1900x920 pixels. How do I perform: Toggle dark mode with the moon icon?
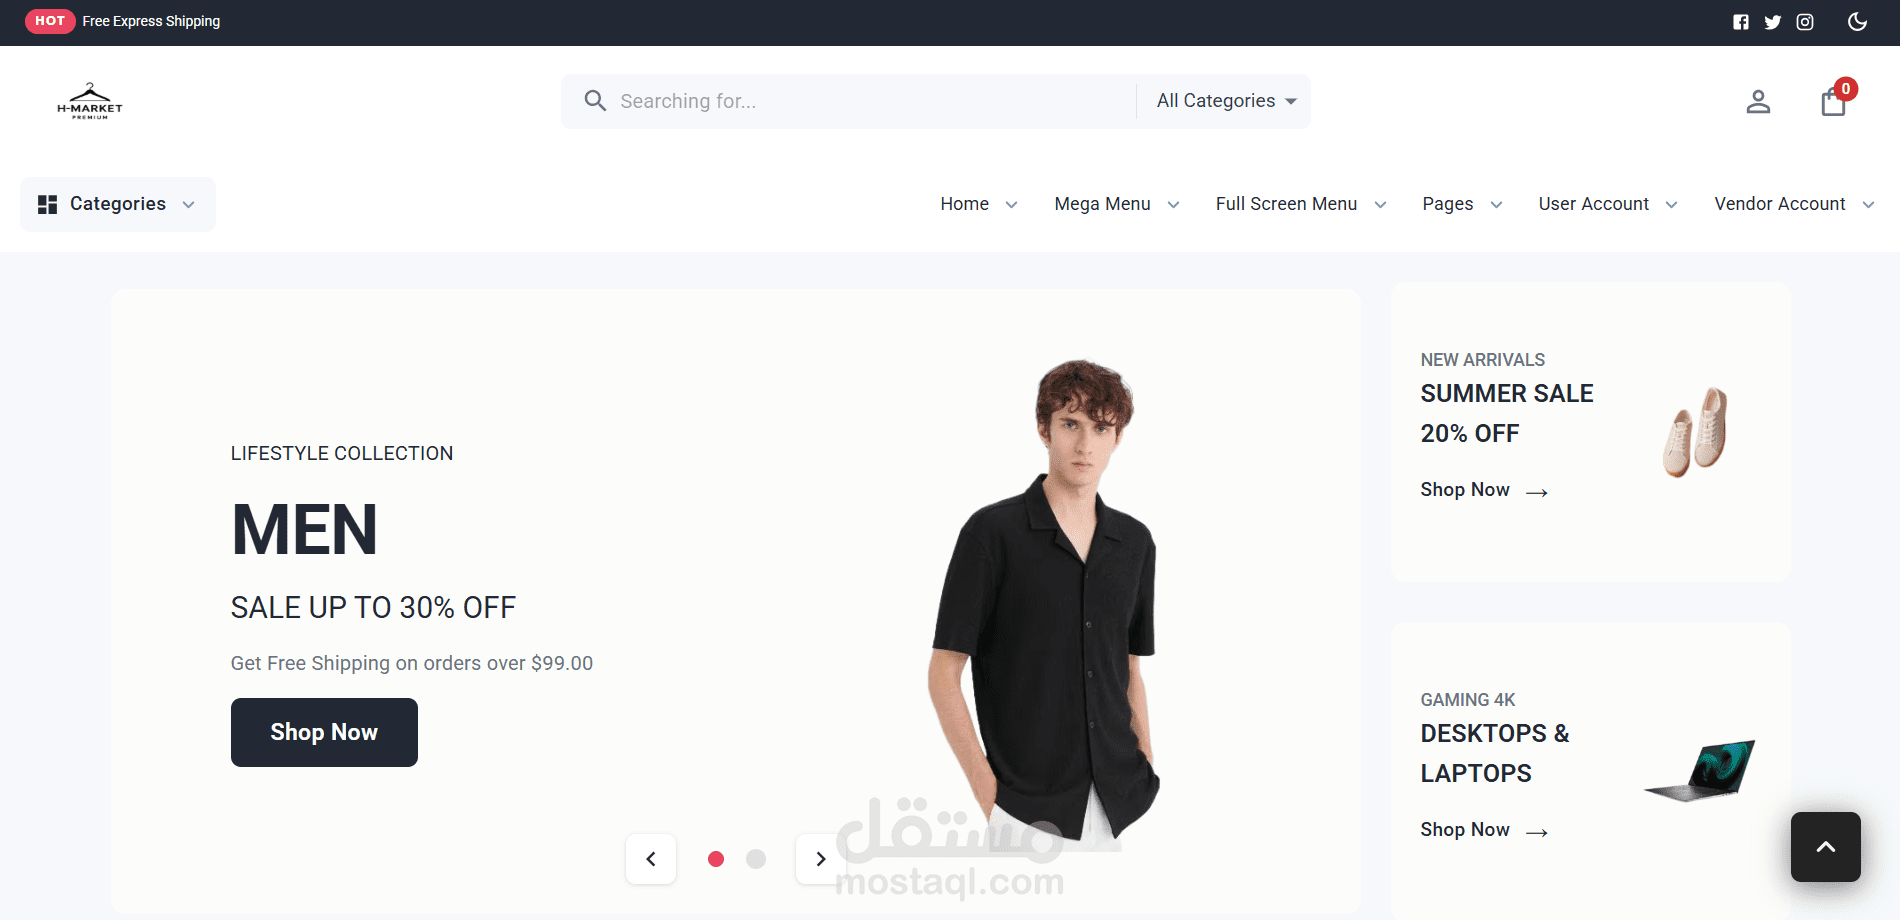pos(1857,22)
